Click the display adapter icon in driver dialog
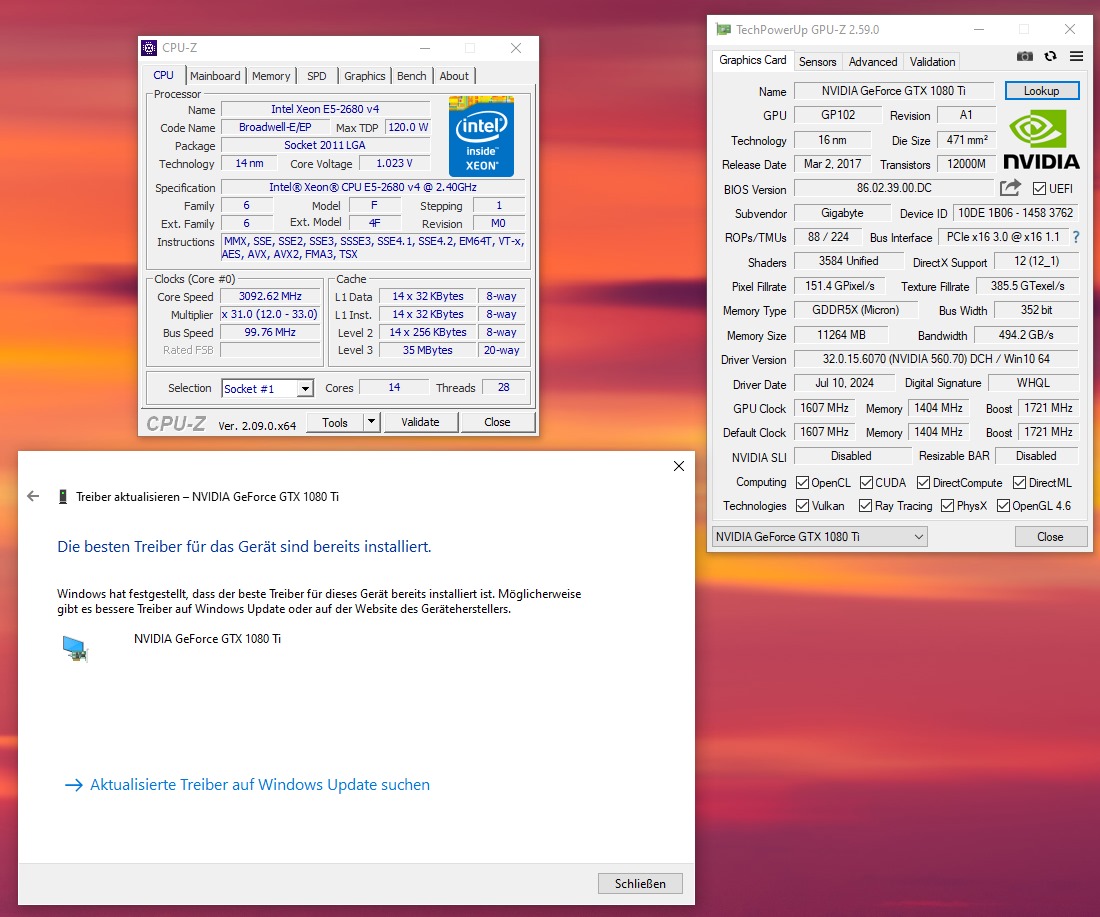 point(75,648)
